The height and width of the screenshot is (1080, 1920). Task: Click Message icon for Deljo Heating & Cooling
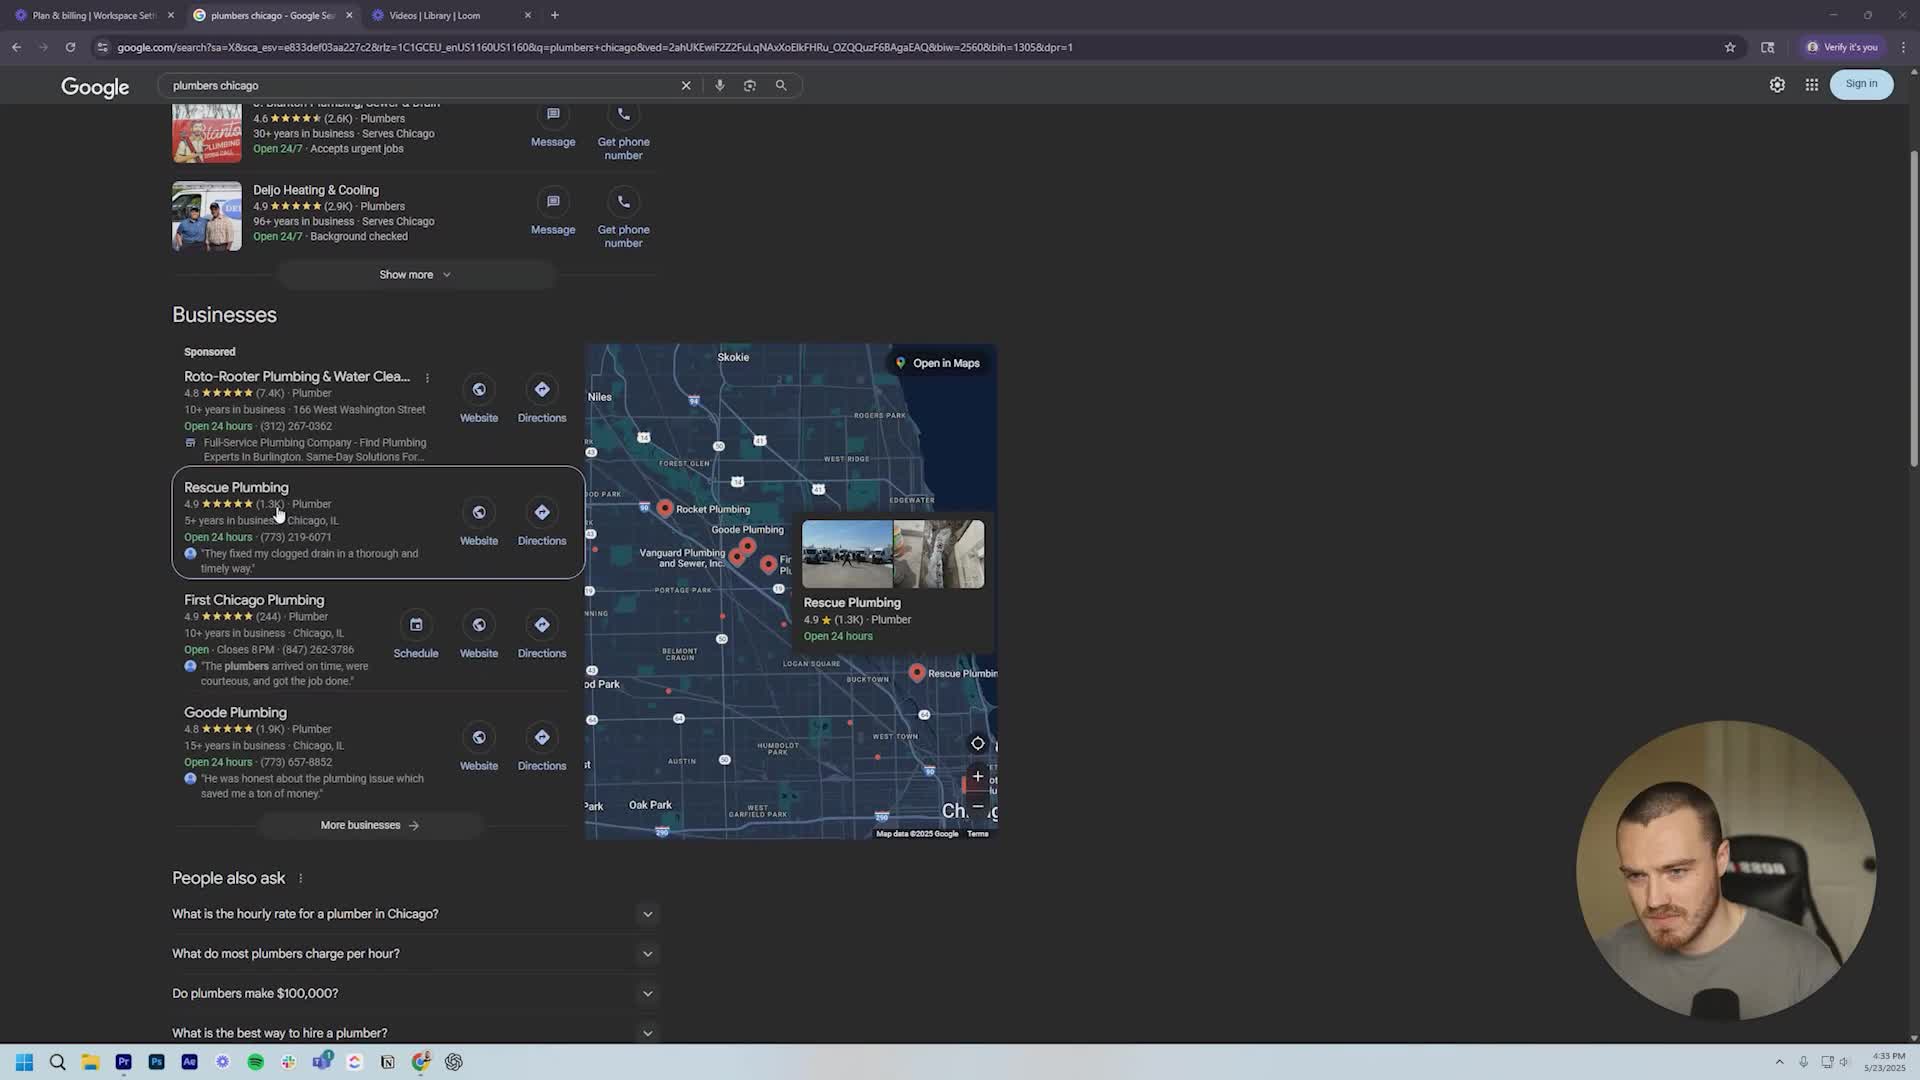tap(553, 203)
